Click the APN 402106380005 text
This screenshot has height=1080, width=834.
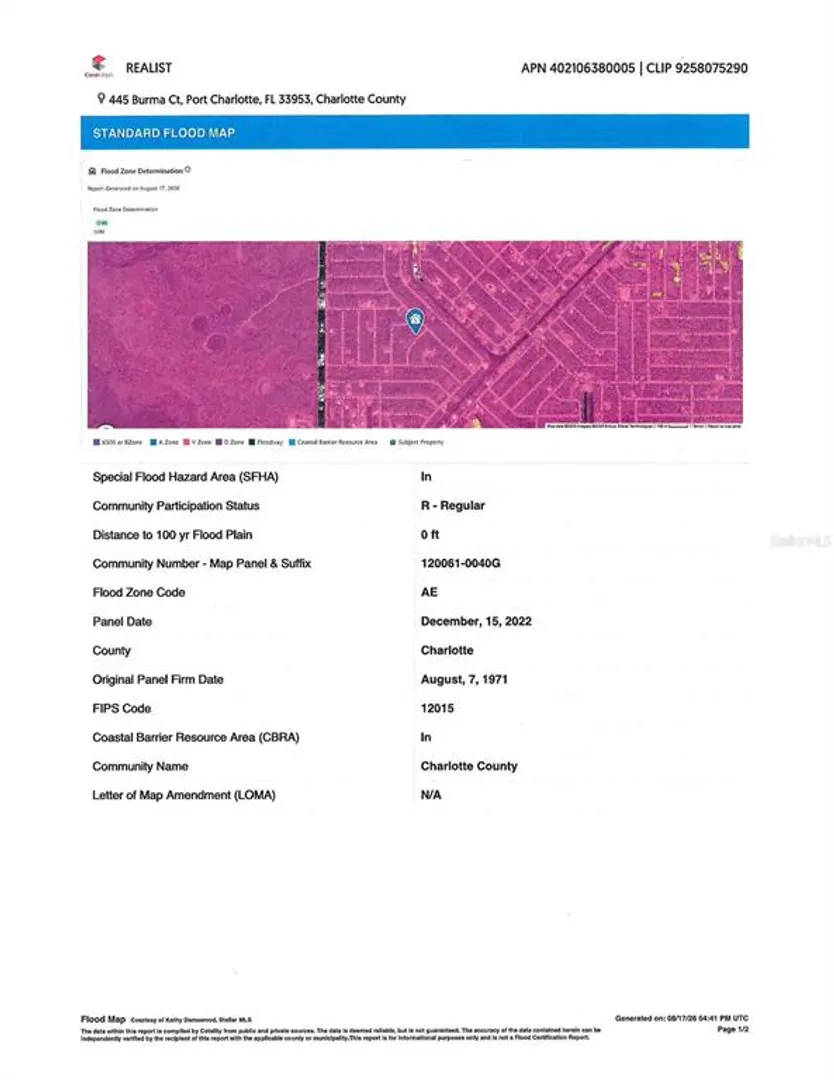(x=578, y=68)
